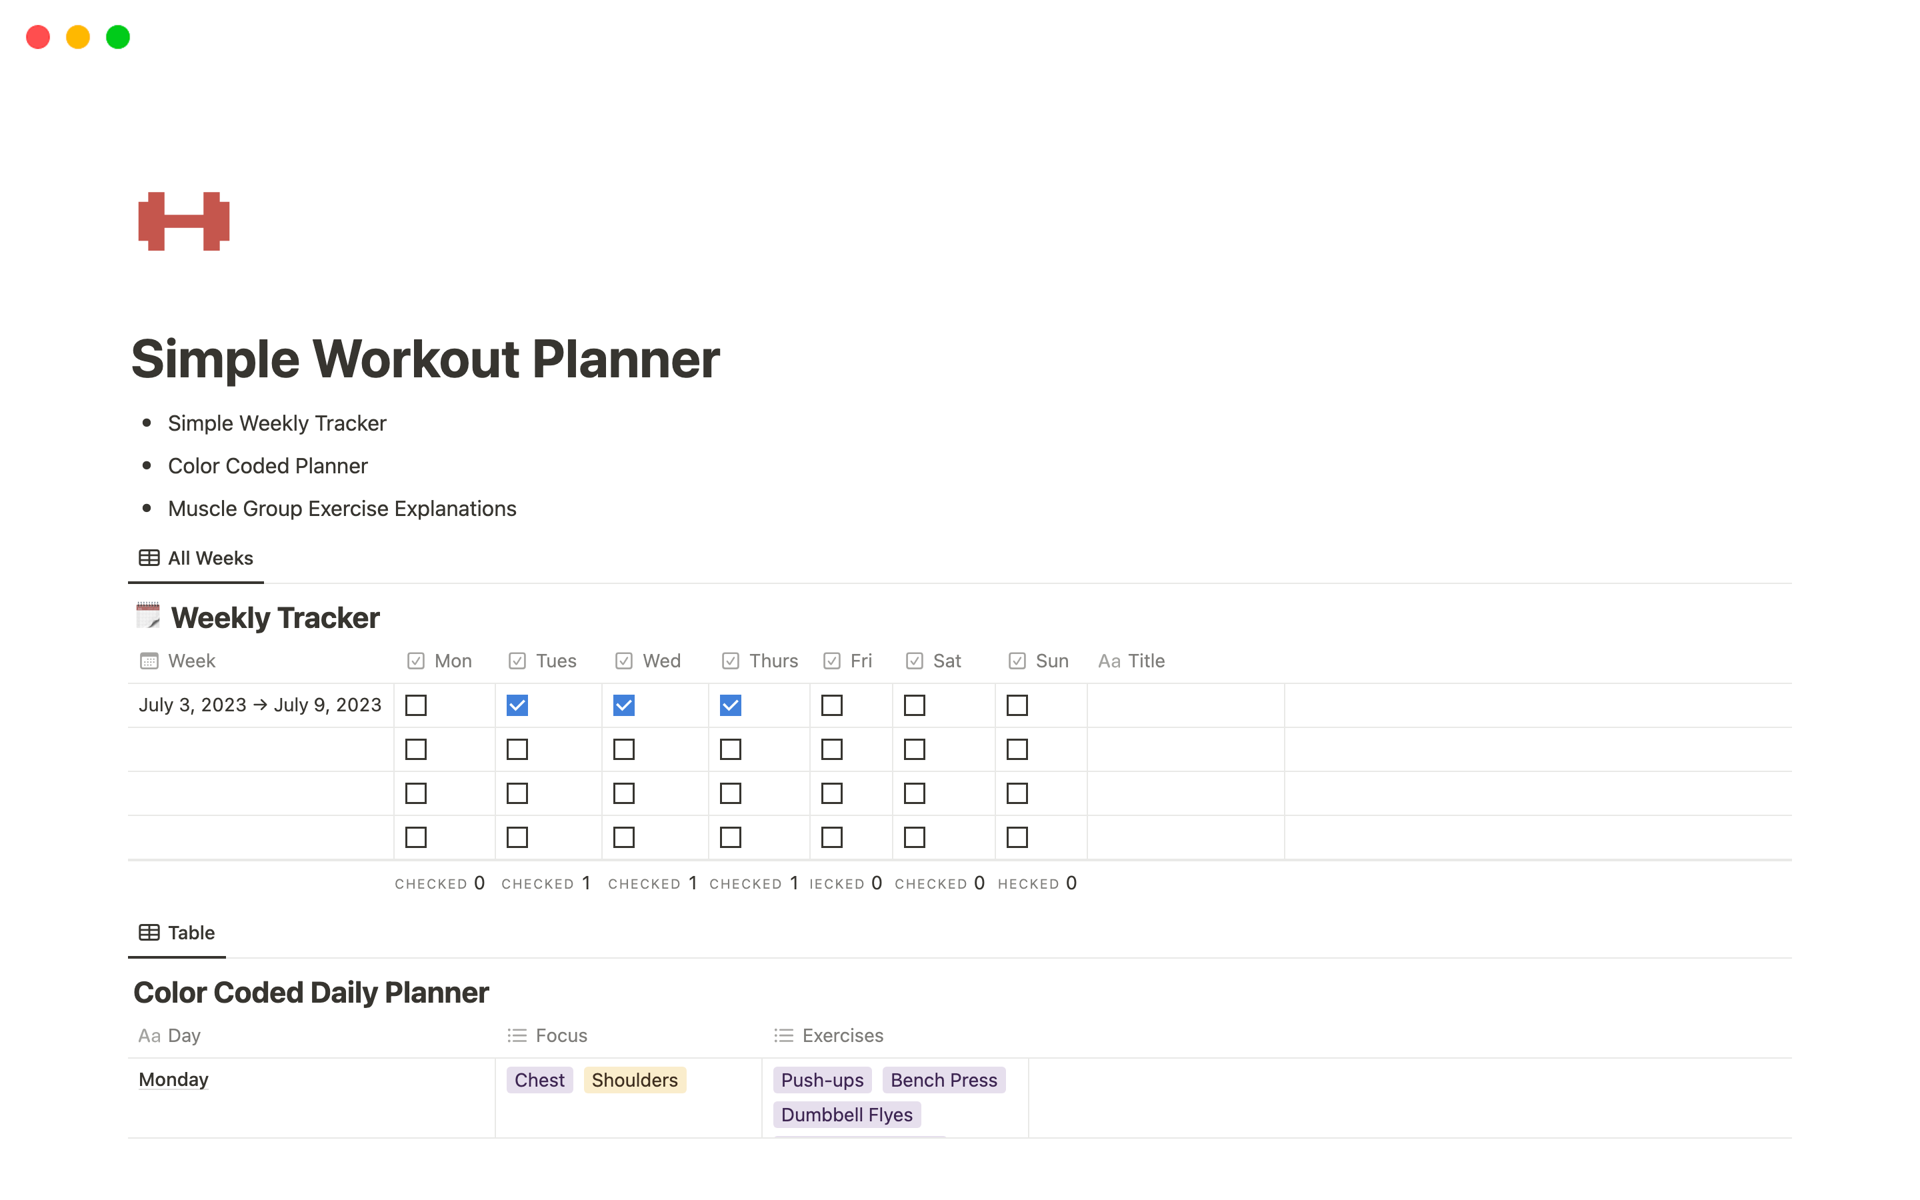Click the list icon beside Exercises header
Screen dimensions: 1920x1200
(784, 1035)
